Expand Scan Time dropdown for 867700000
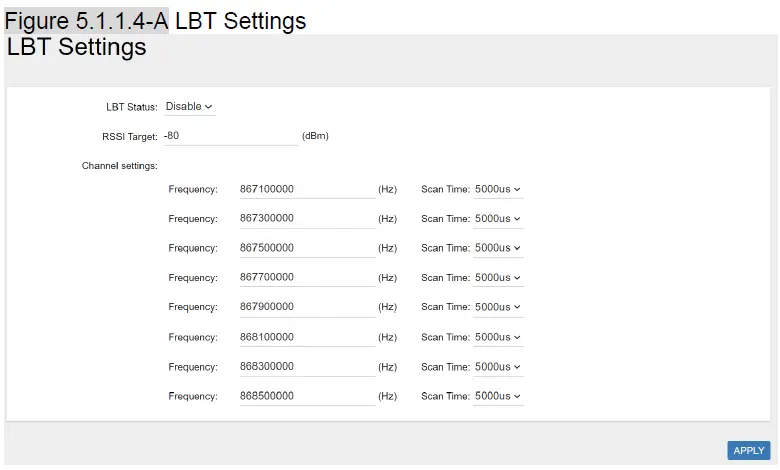780x470 pixels. [x=498, y=277]
